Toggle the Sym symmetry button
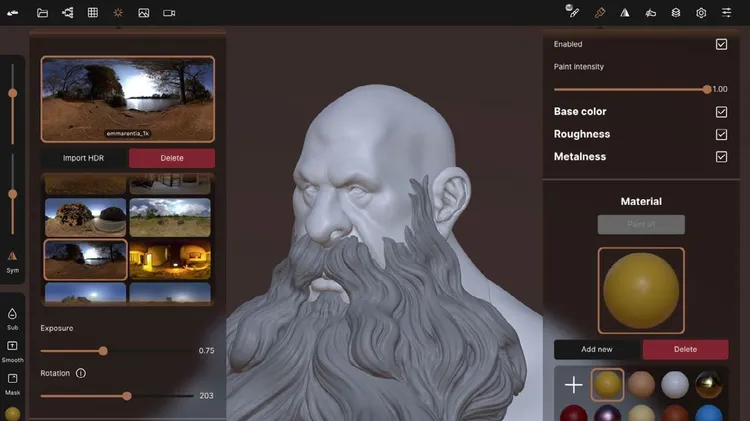The image size is (750, 421). coord(12,260)
